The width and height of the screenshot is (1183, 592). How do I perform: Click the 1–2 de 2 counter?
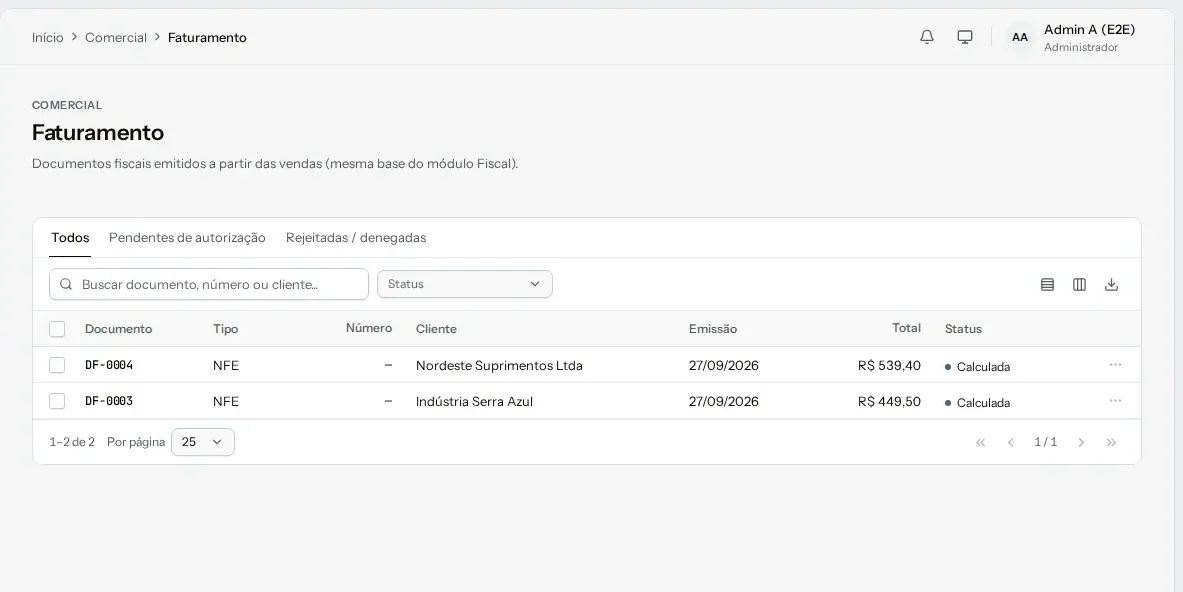[72, 442]
